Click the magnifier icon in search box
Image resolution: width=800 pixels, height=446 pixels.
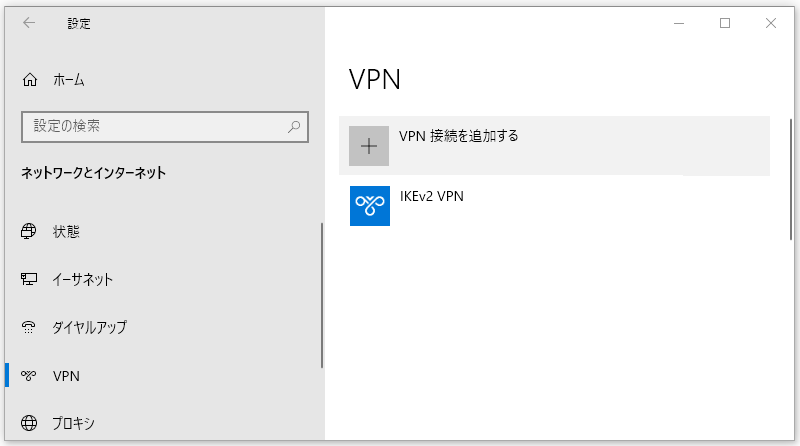294,127
